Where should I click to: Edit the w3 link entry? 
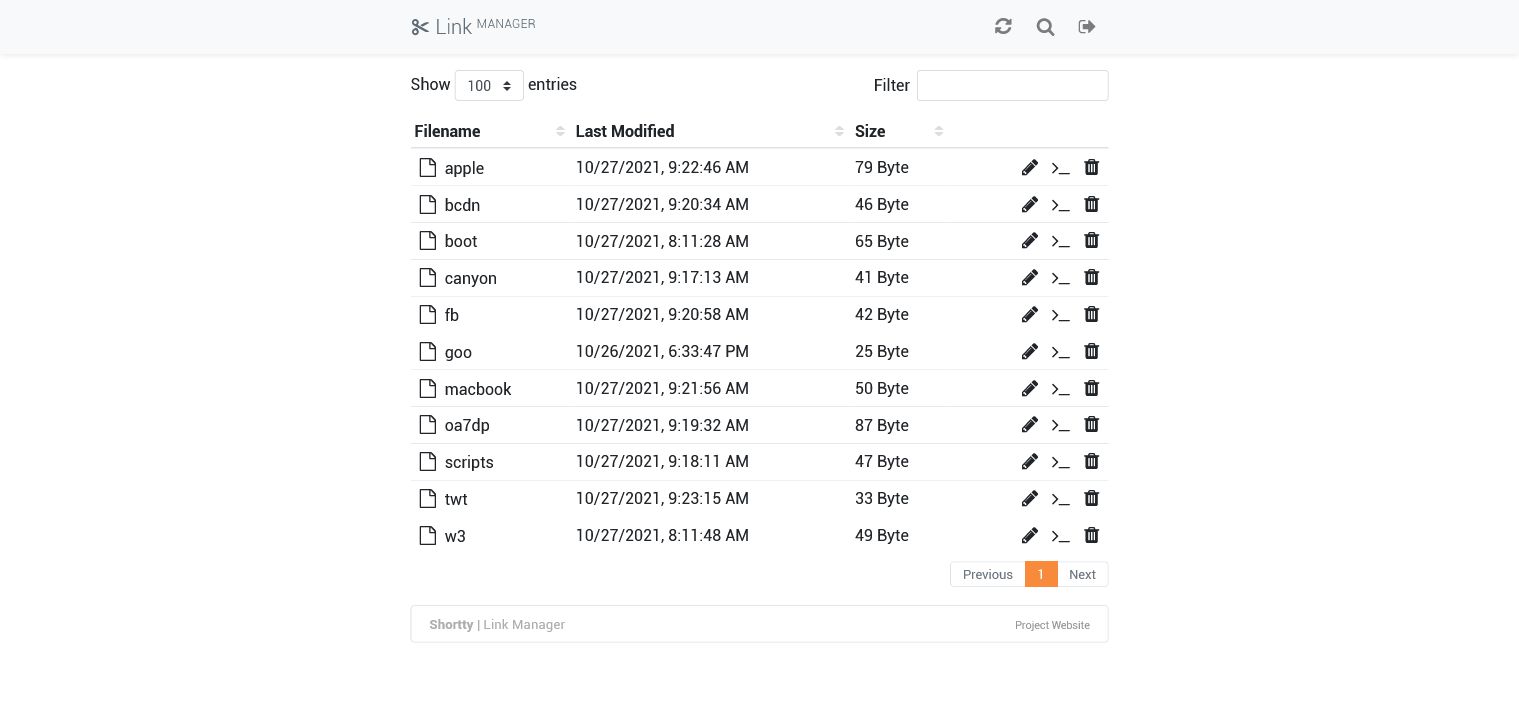(x=1030, y=536)
